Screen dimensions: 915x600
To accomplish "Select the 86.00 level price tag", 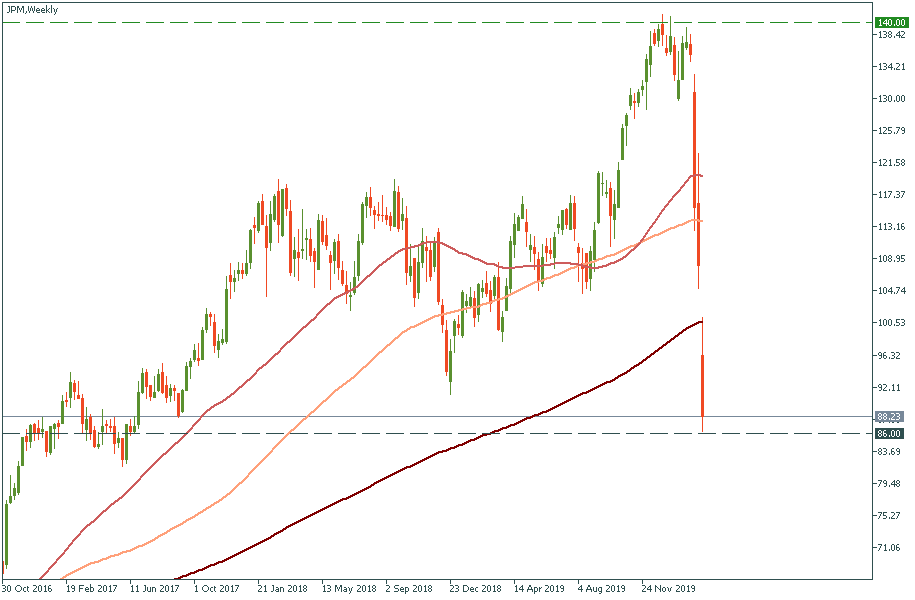I will (x=889, y=433).
